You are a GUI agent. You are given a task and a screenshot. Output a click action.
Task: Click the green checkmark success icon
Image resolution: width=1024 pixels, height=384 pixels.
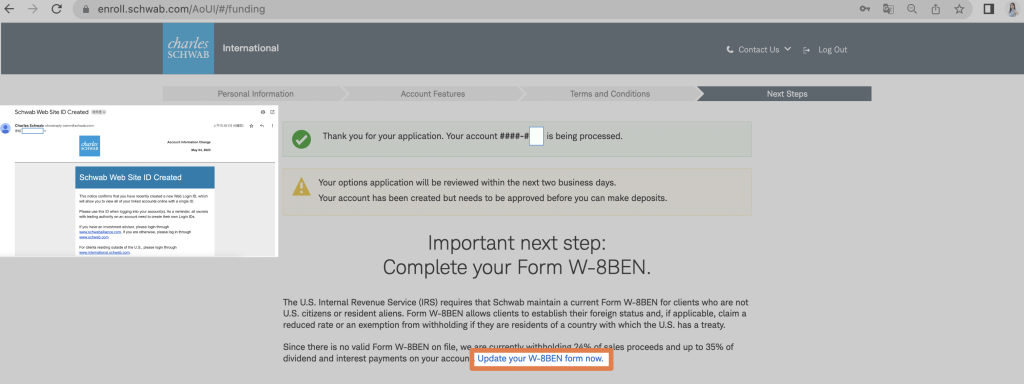[x=301, y=138]
